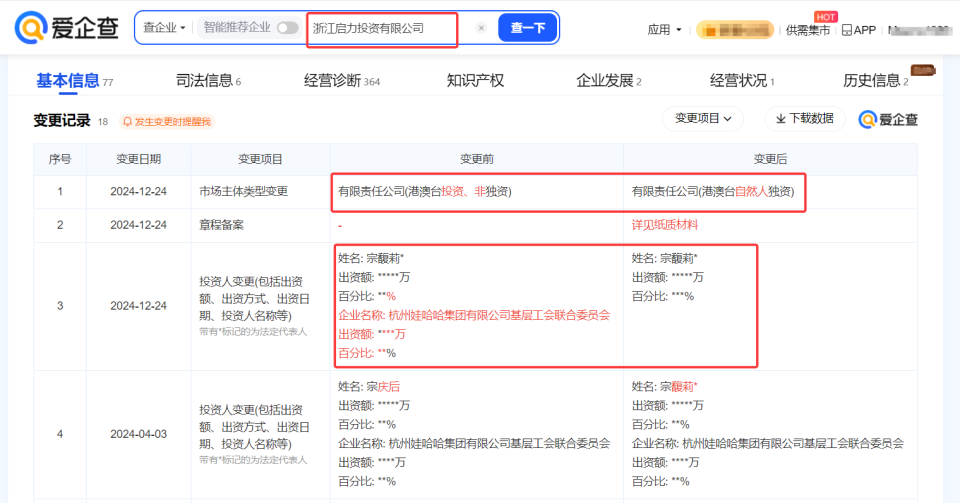Viewport: 960px width, 503px height.
Task: Click the 2024-04-03 date cell
Action: [138, 434]
